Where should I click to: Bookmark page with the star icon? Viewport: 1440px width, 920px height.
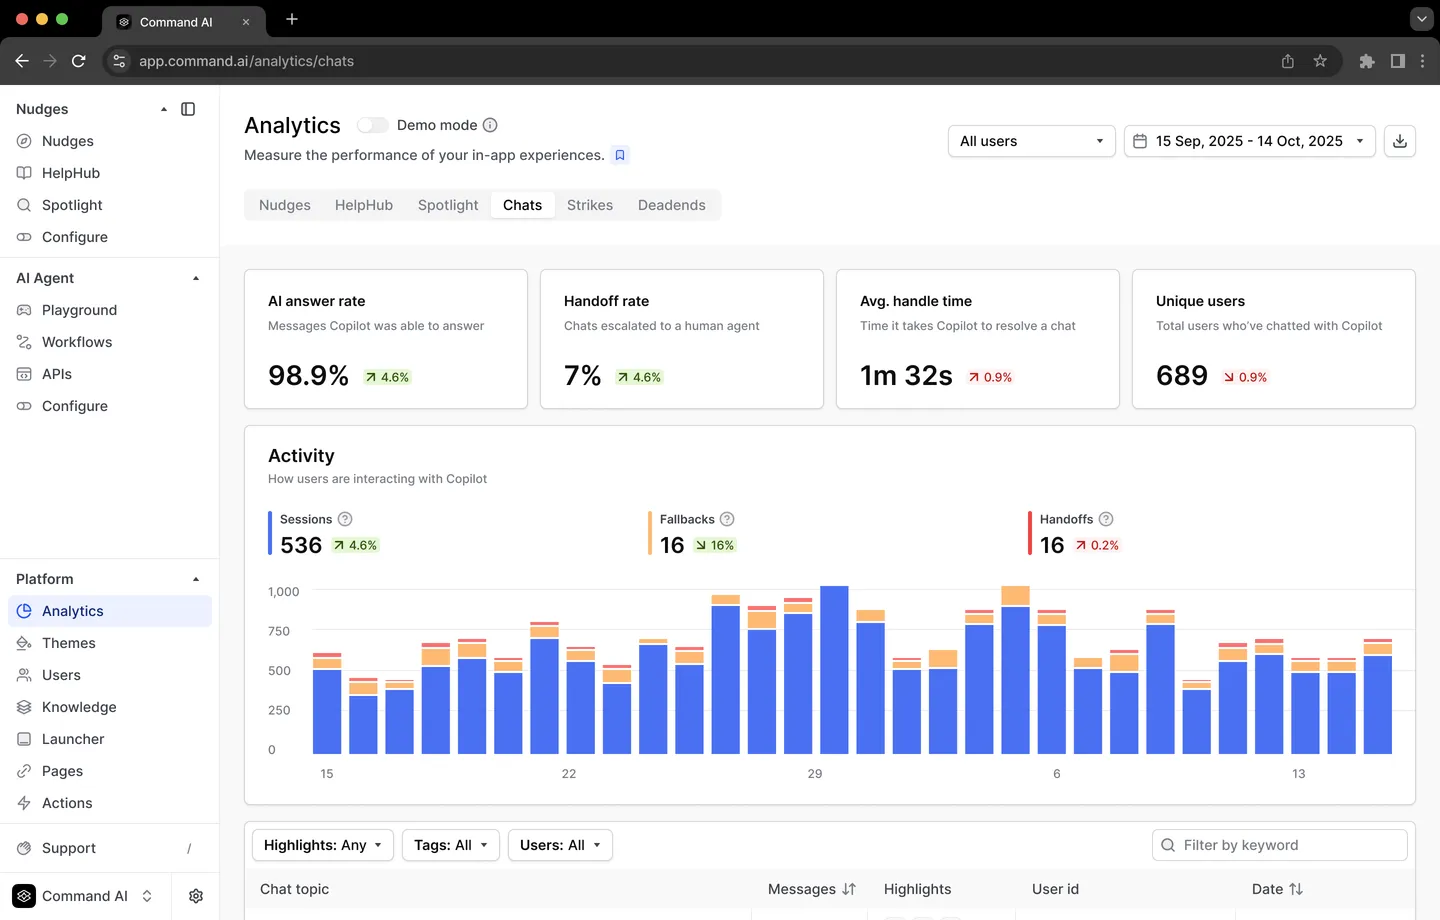1320,61
